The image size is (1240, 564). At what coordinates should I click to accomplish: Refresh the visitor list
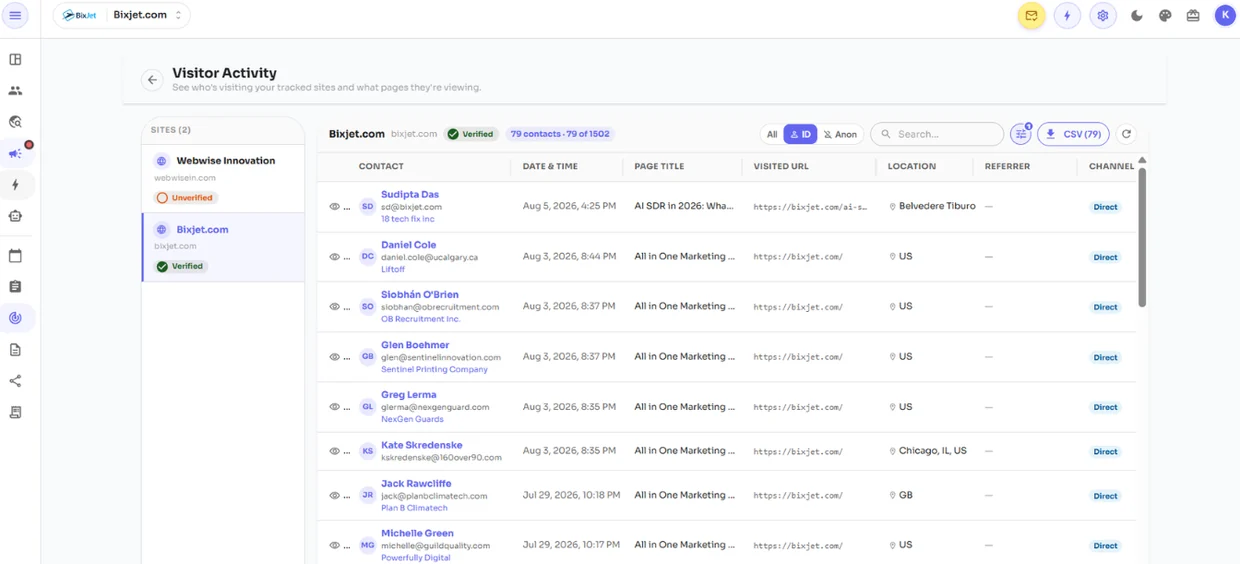[x=1126, y=134]
